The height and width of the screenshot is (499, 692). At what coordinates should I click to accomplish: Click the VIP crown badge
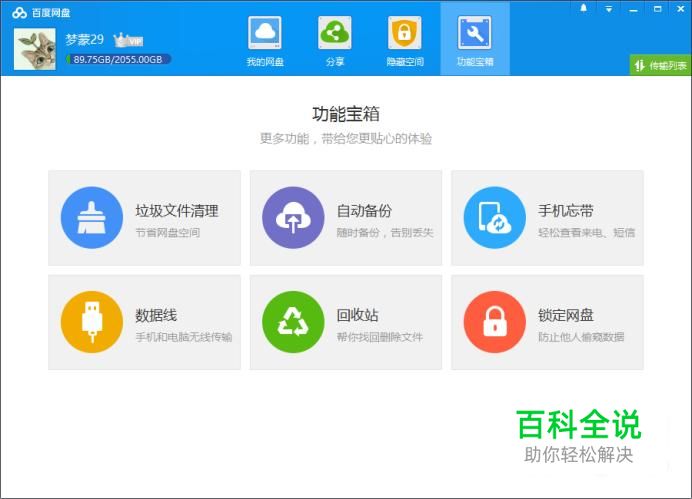(128, 41)
